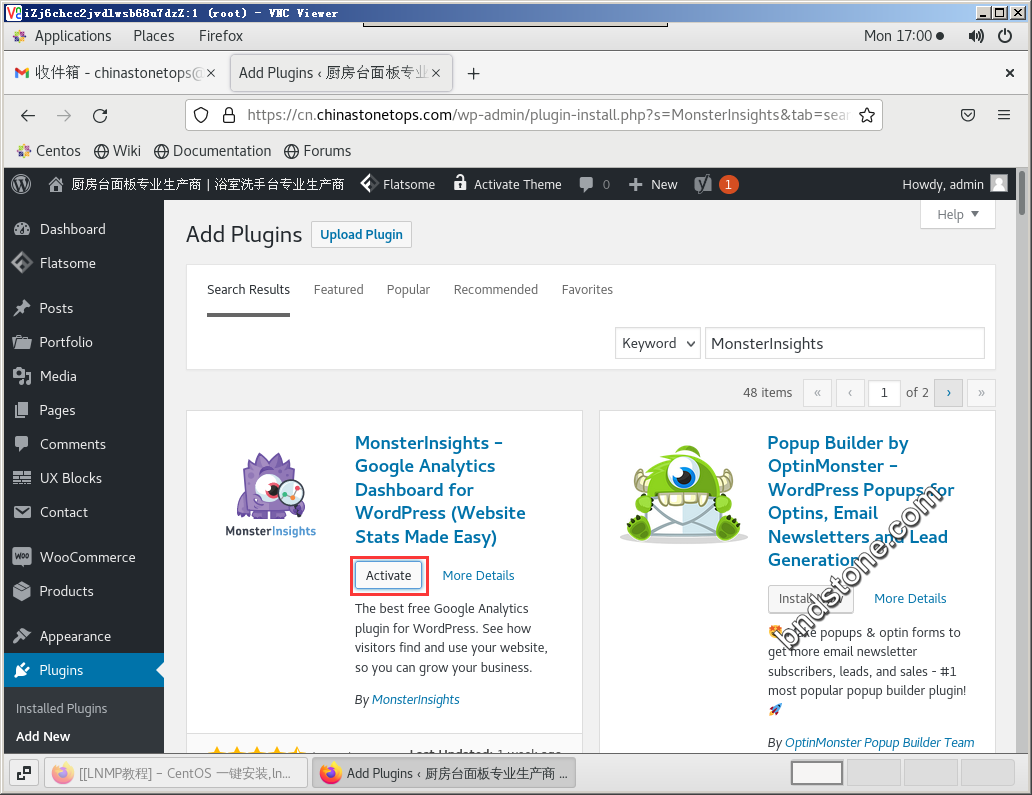Expand the Help dropdown

pos(958,215)
